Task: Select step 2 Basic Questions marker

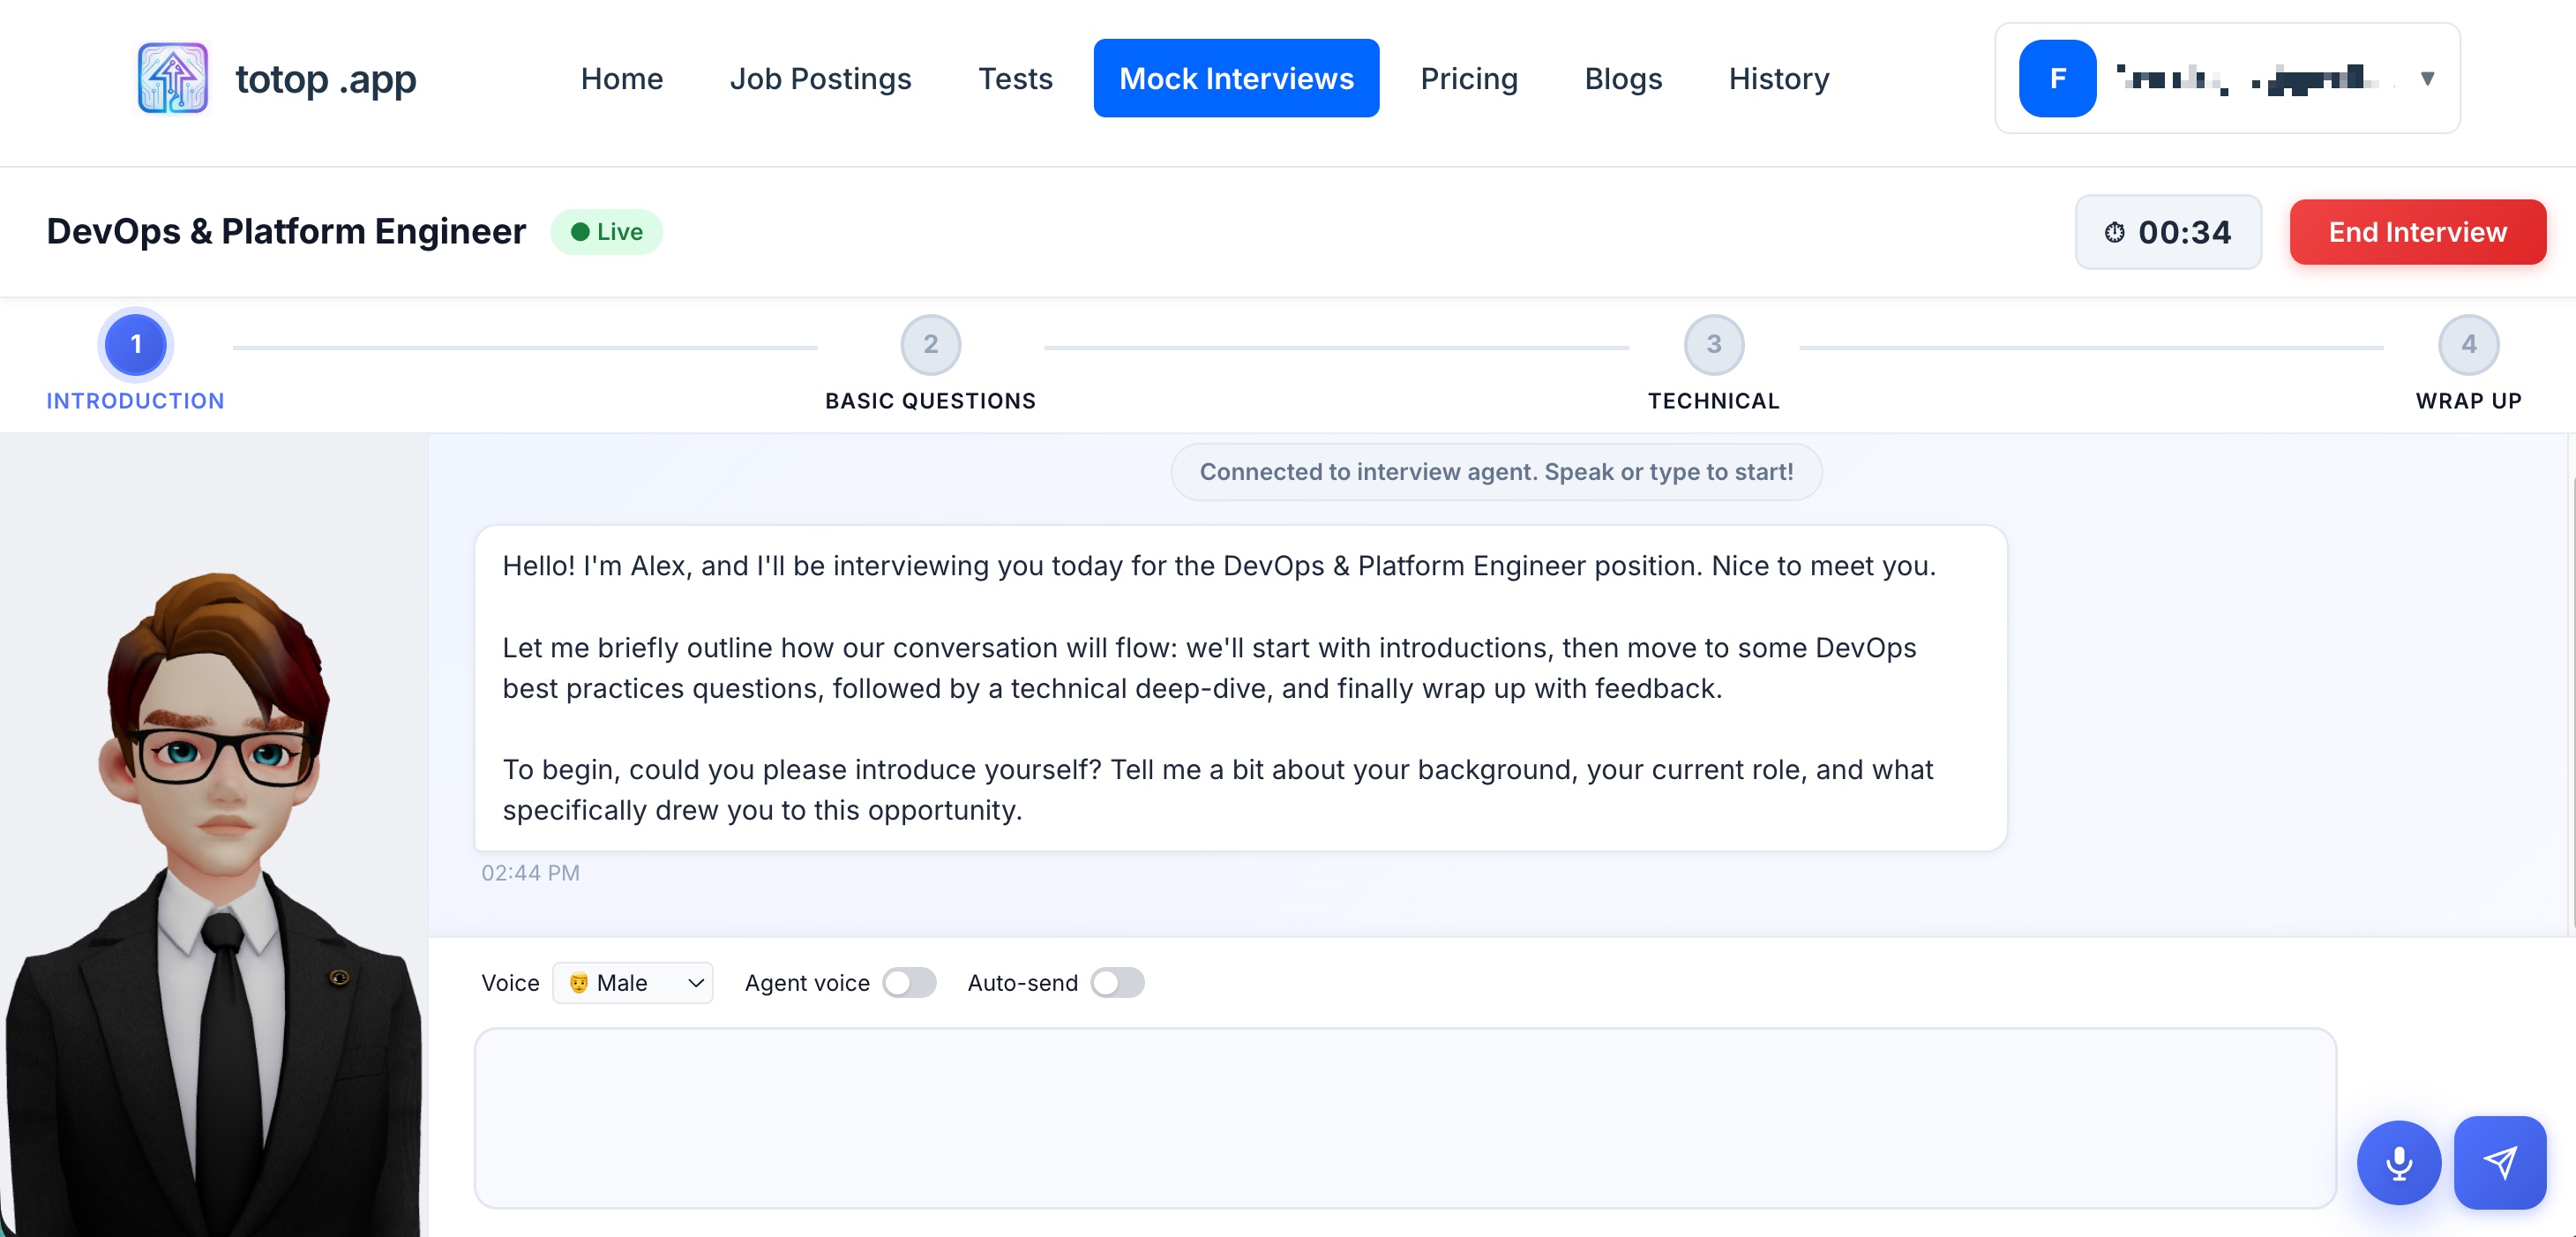Action: pyautogui.click(x=930, y=344)
